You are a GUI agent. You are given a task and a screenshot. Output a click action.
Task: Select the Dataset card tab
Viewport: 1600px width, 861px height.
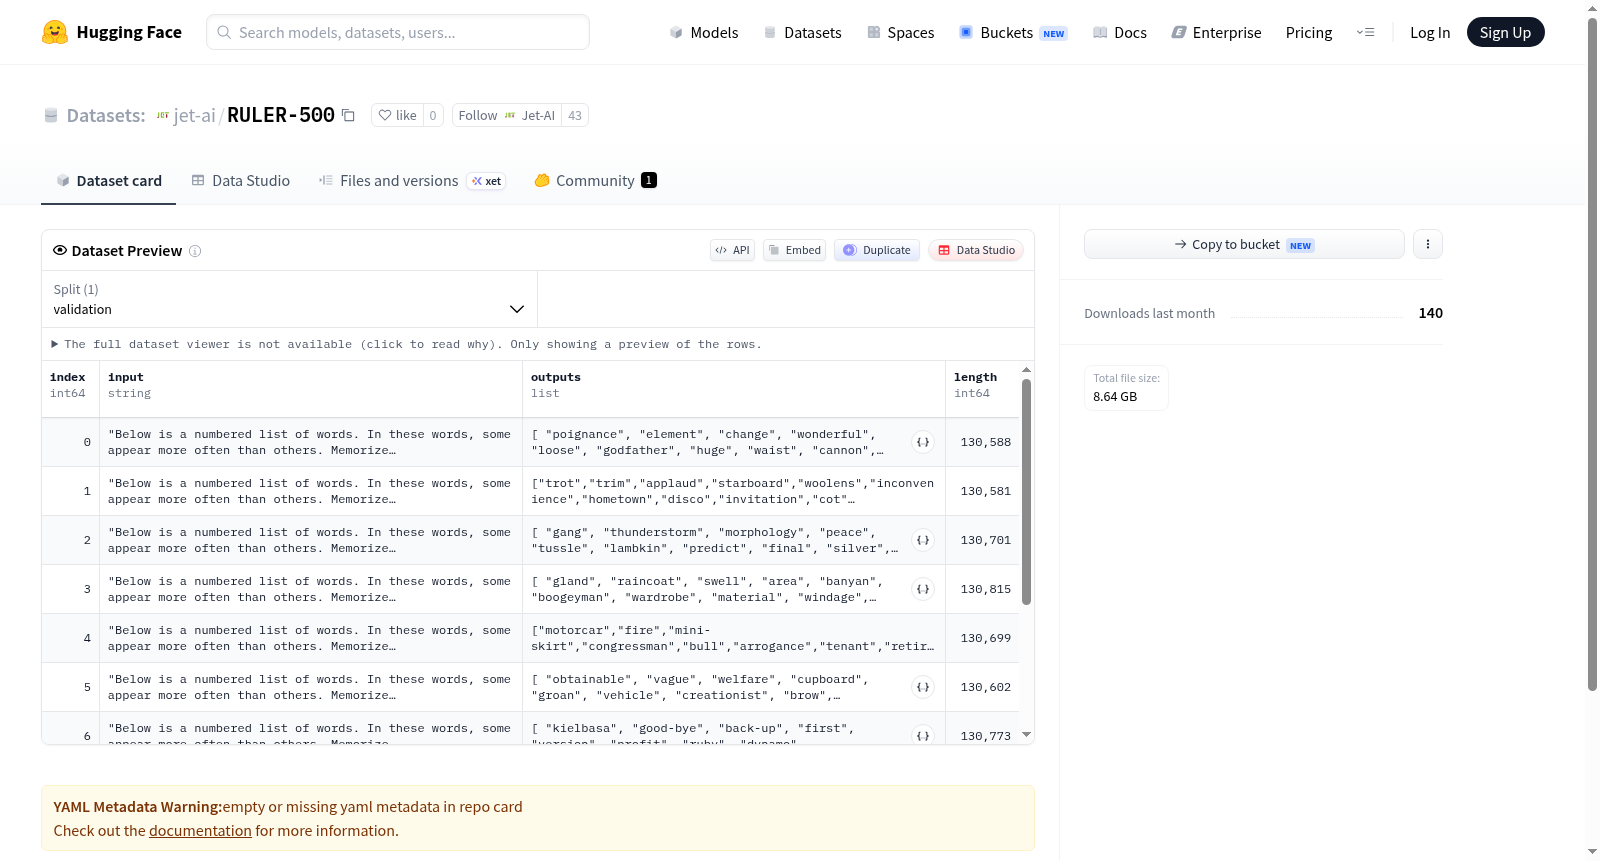click(109, 180)
